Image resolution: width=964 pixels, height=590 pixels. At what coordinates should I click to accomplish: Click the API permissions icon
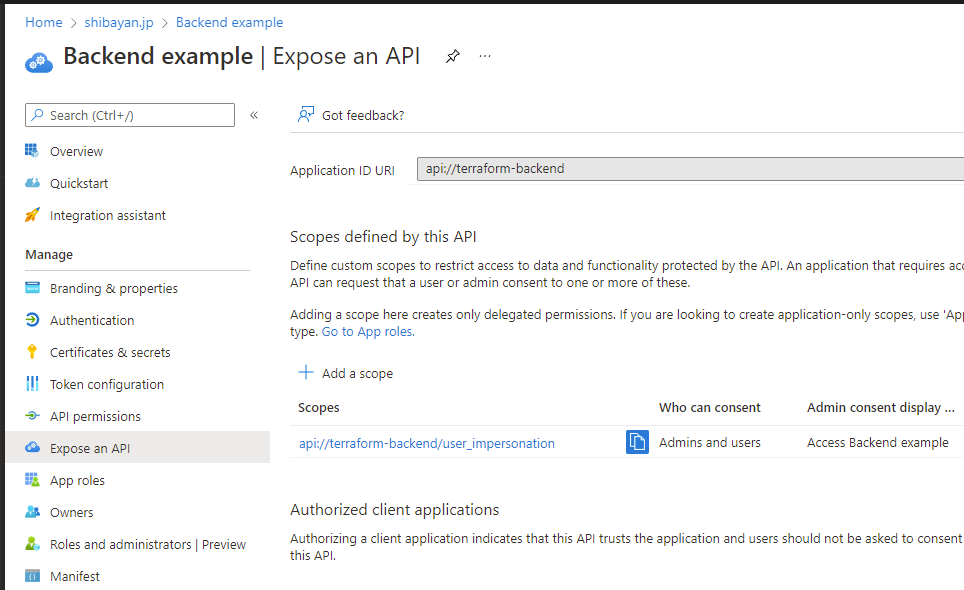point(32,415)
